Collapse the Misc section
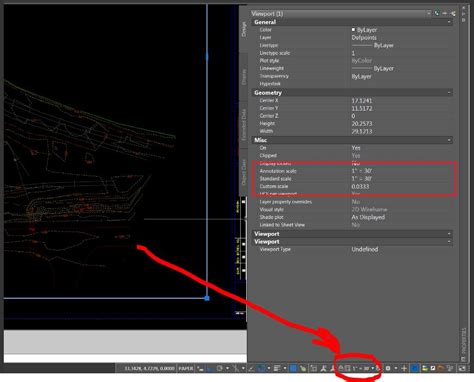The image size is (474, 382). pos(449,140)
